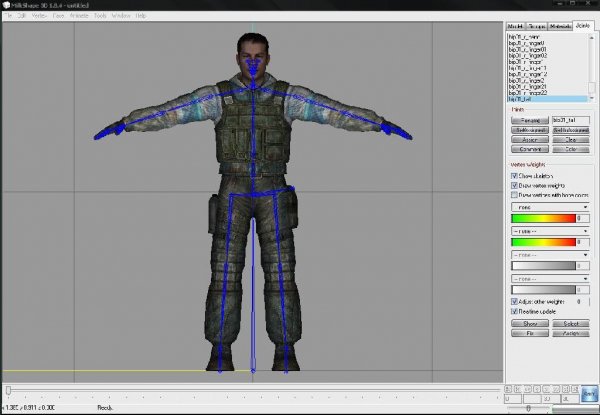Click the Show vertex weights button
Viewport: 600px width, 415px height.
point(530,324)
